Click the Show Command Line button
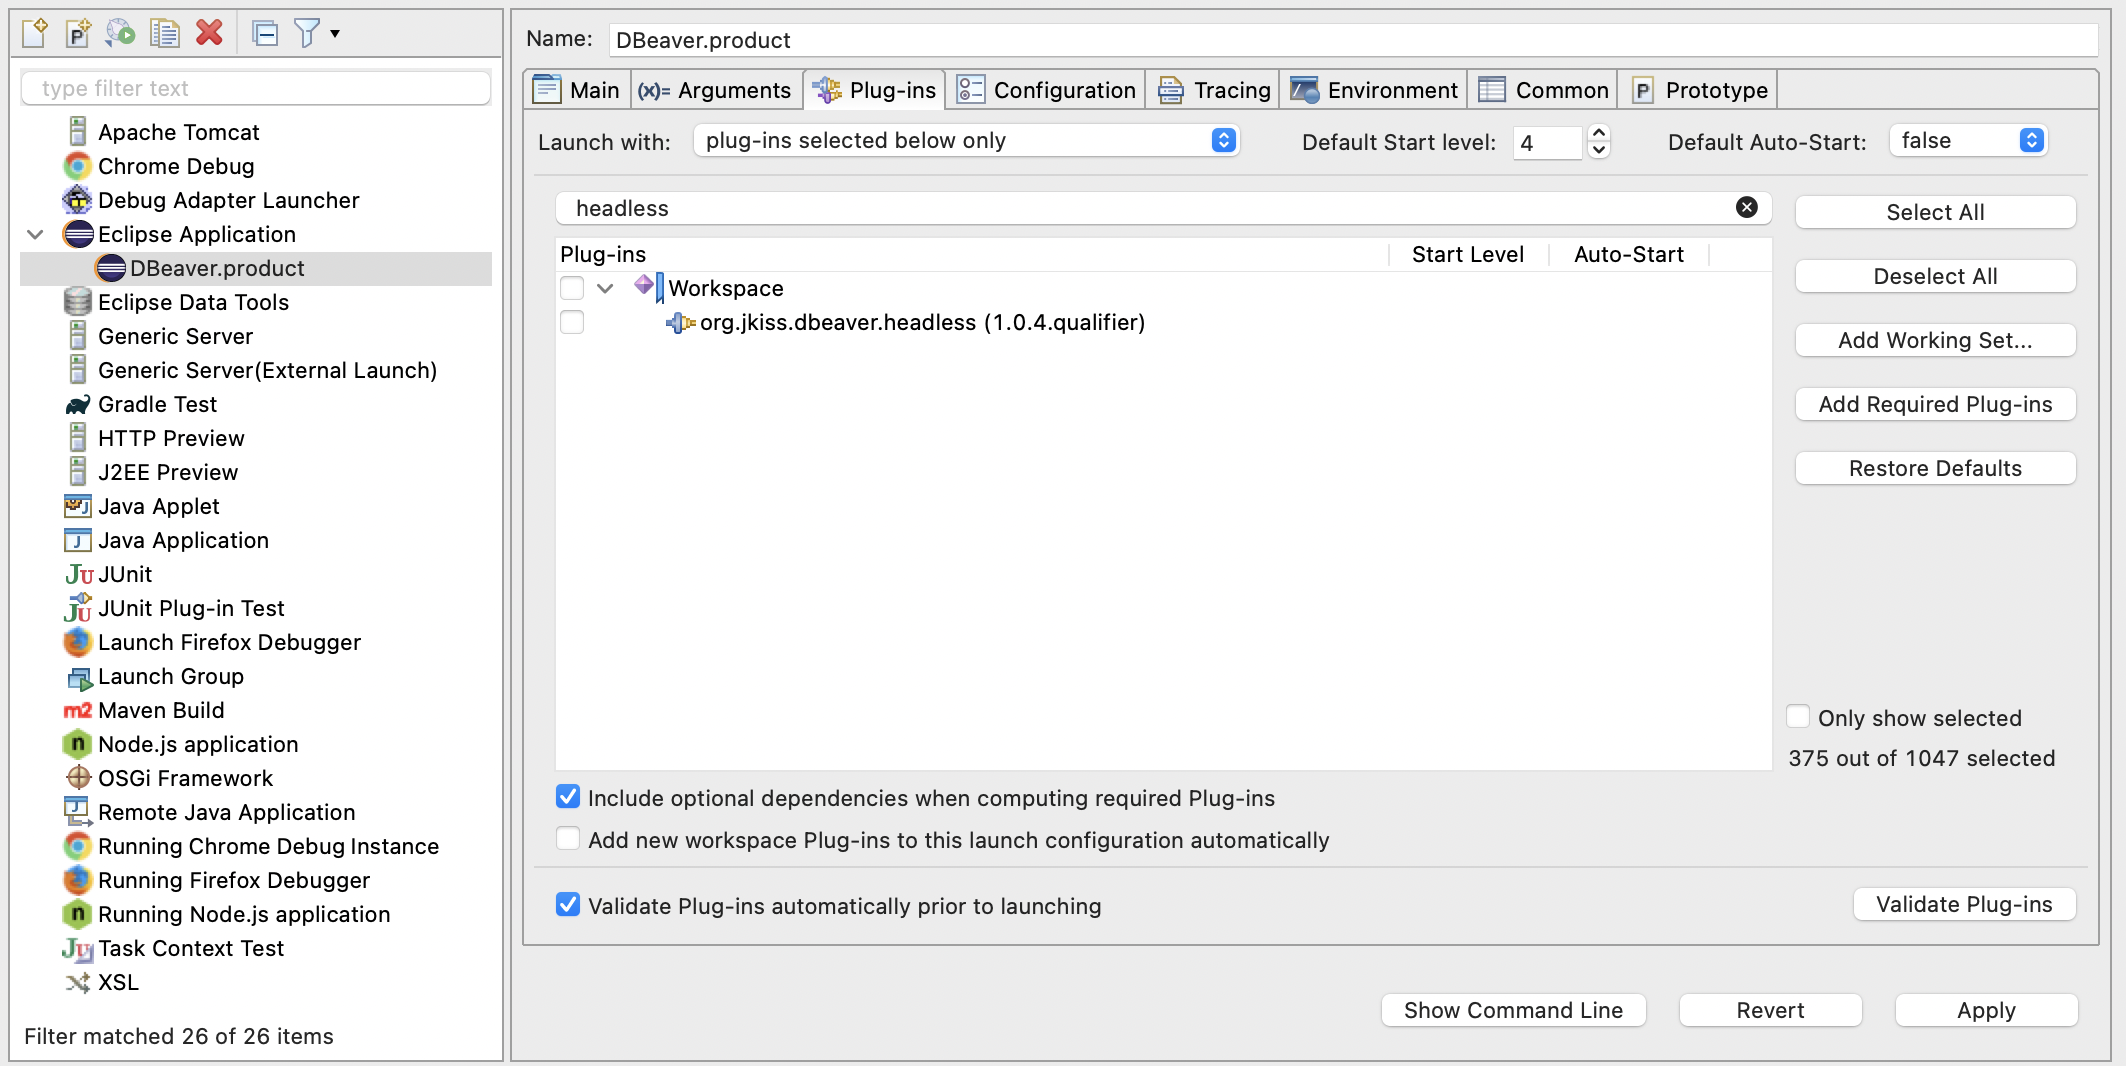The image size is (2126, 1066). [1513, 1010]
